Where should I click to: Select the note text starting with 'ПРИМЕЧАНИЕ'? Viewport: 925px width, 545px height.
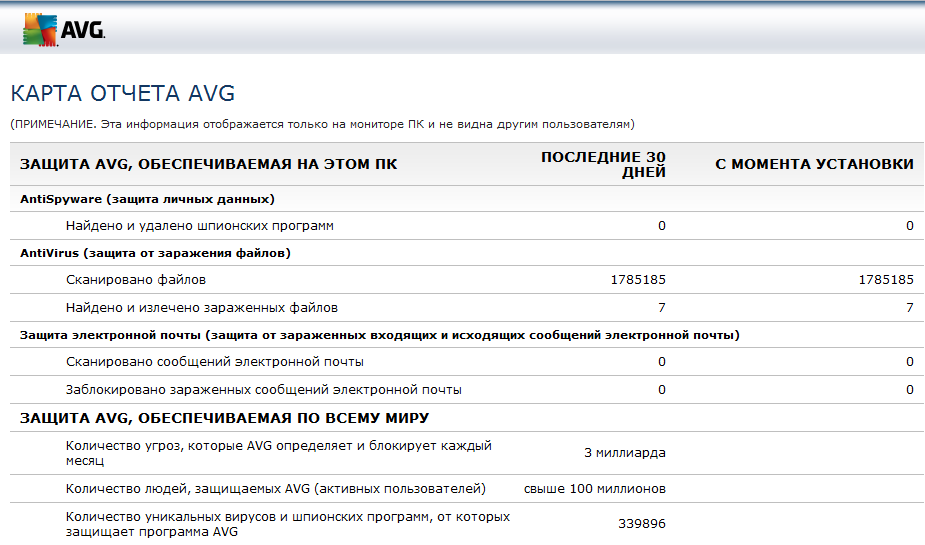pos(323,124)
